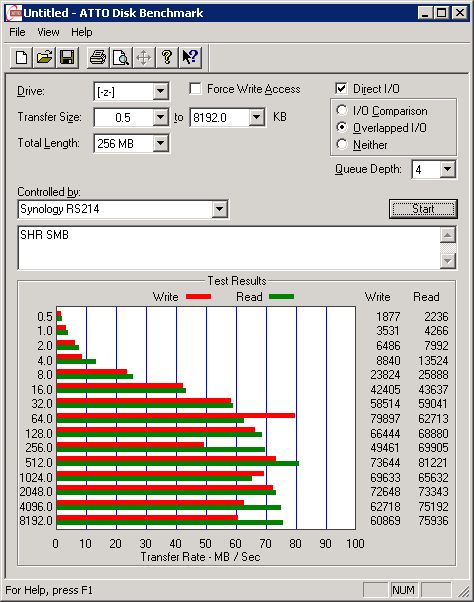Open the Total Length 256 MB dropdown
474x602 pixels.
160,143
